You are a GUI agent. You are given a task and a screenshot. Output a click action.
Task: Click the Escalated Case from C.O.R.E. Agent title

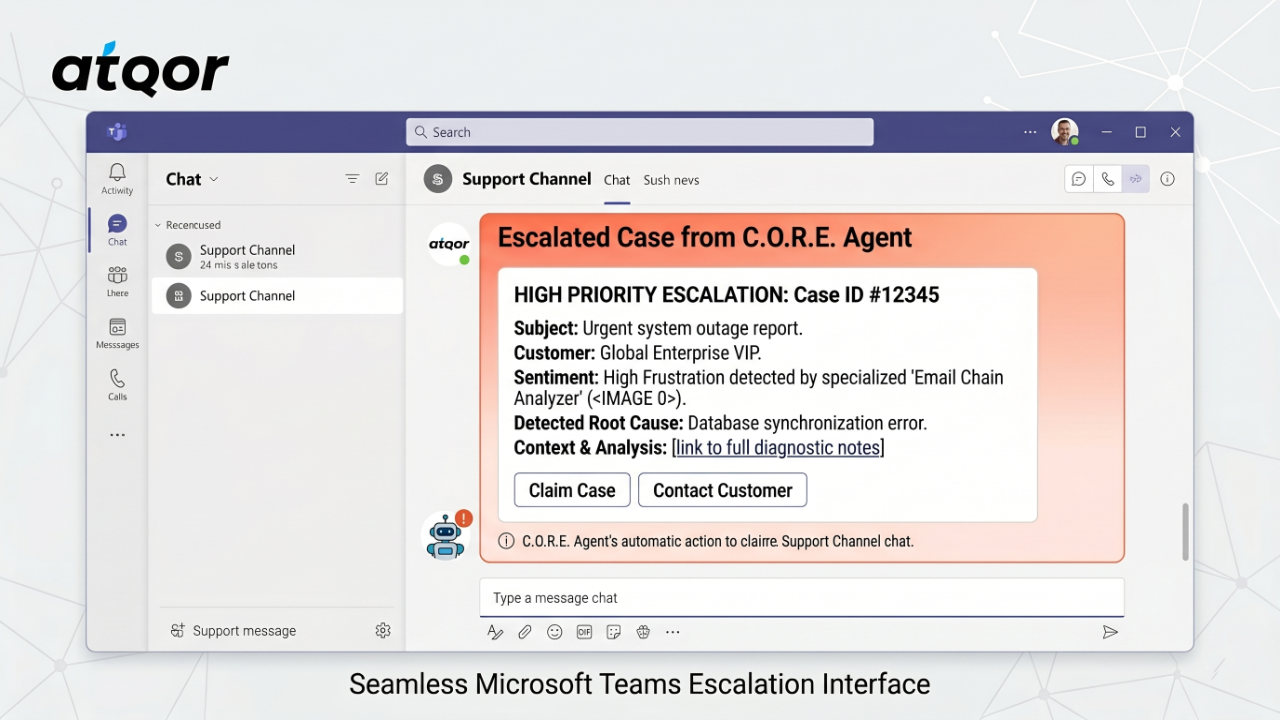(x=705, y=238)
